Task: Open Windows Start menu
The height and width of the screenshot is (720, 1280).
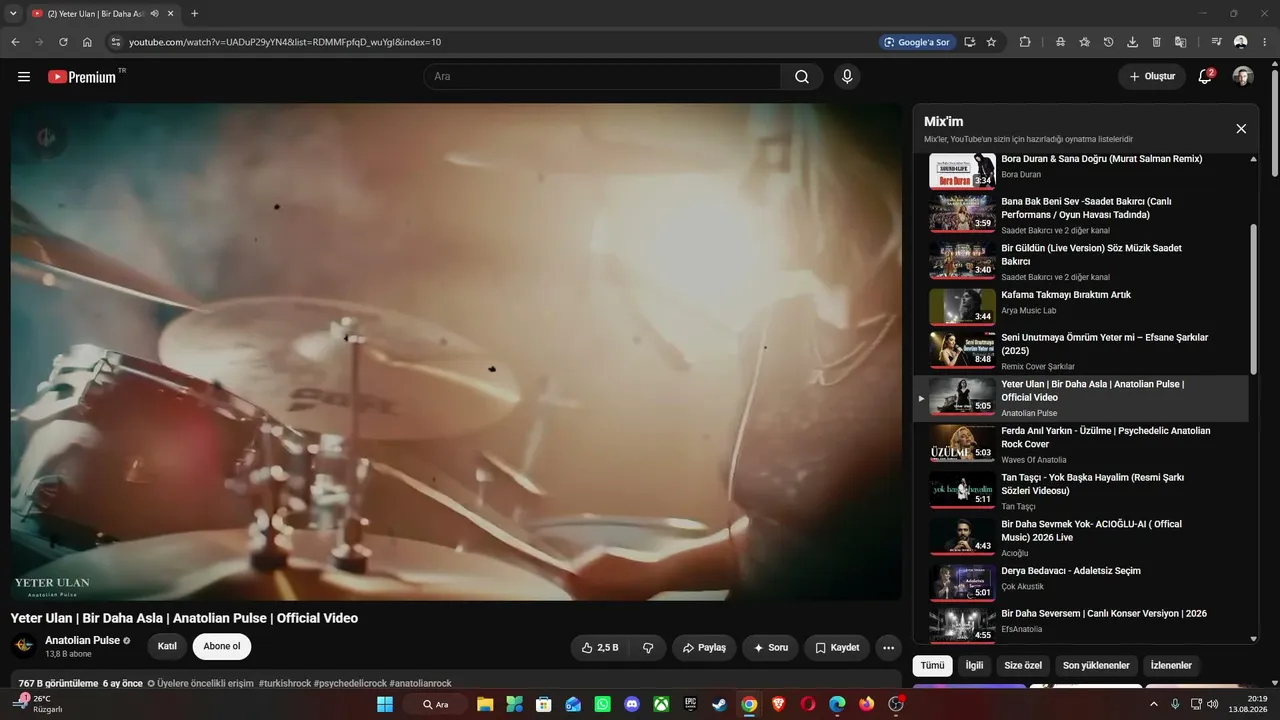Action: [385, 704]
